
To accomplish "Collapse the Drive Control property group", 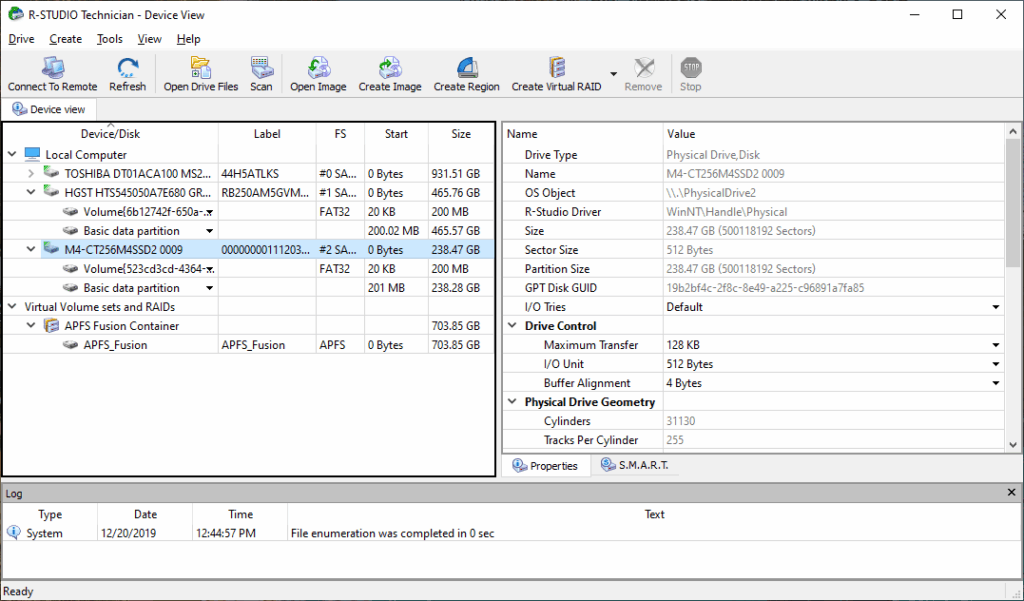I will (x=513, y=325).
